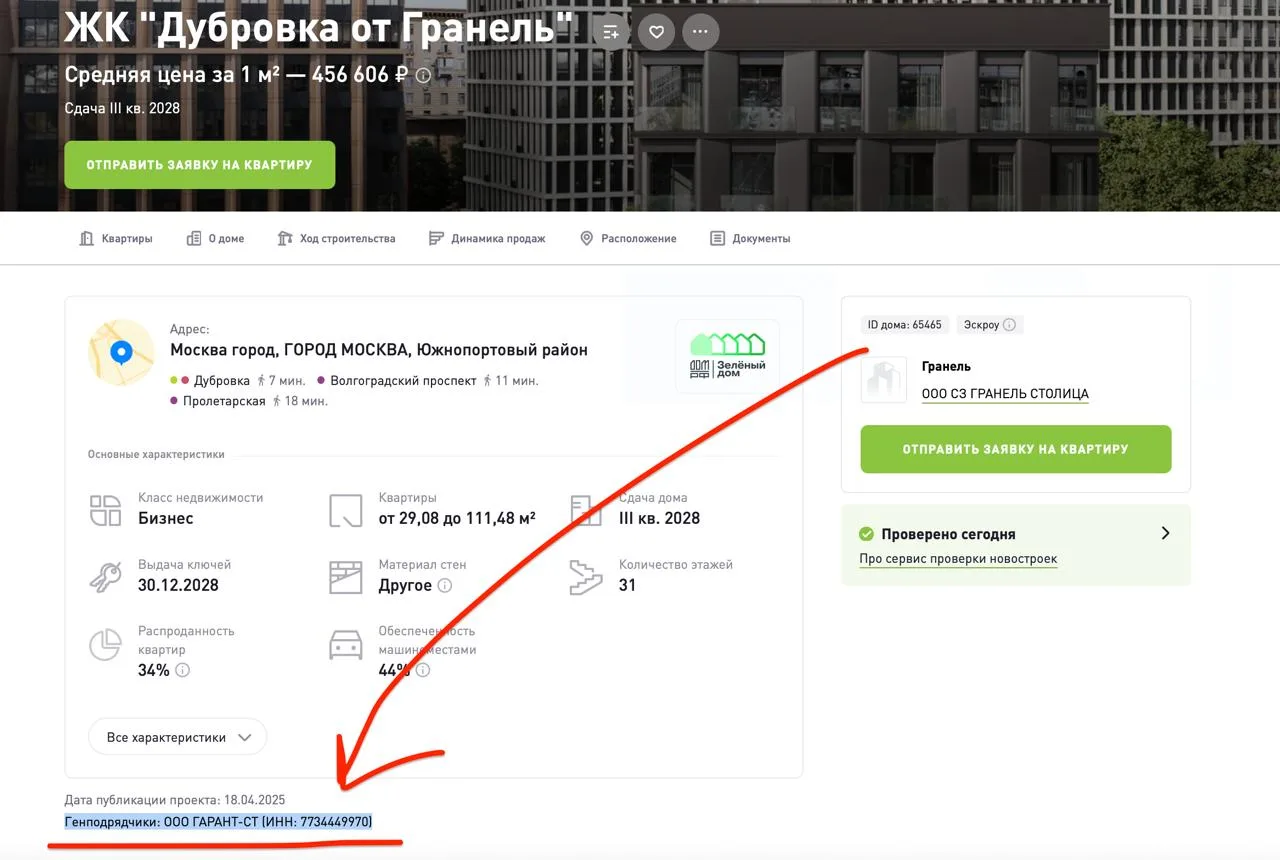
Task: Click the Основные характеристики heading
Action: click(x=156, y=454)
